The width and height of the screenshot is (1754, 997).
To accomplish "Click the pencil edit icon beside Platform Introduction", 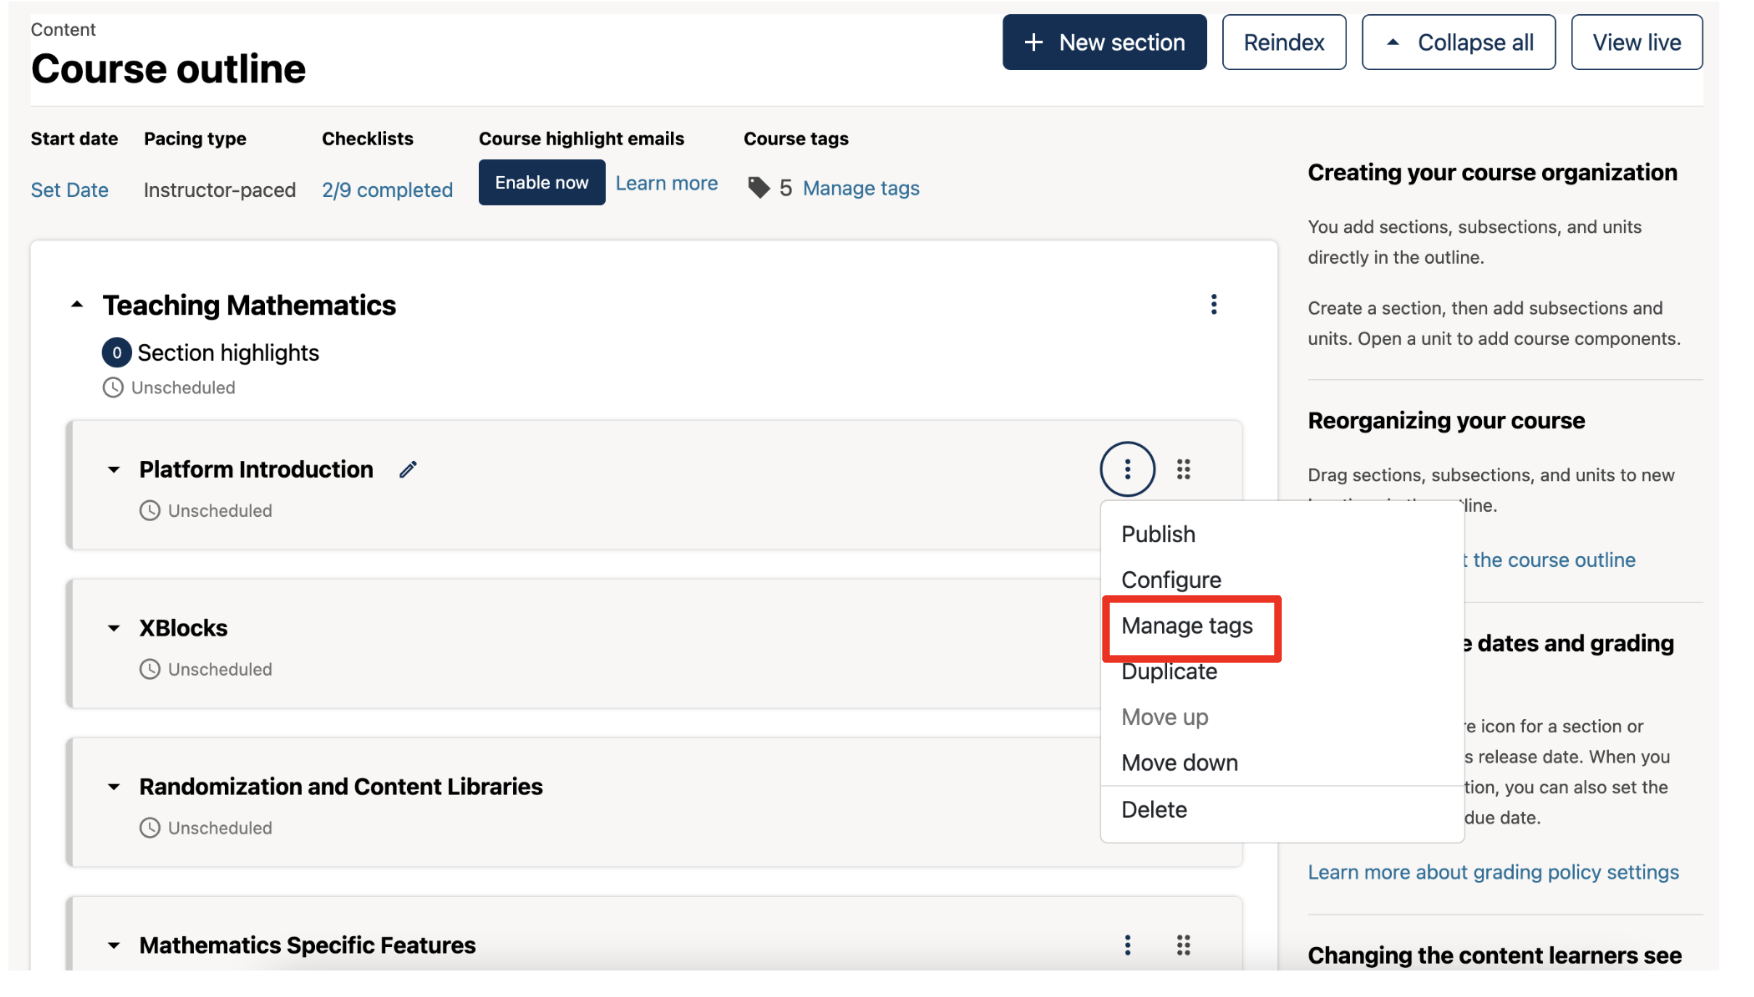I will coord(408,470).
